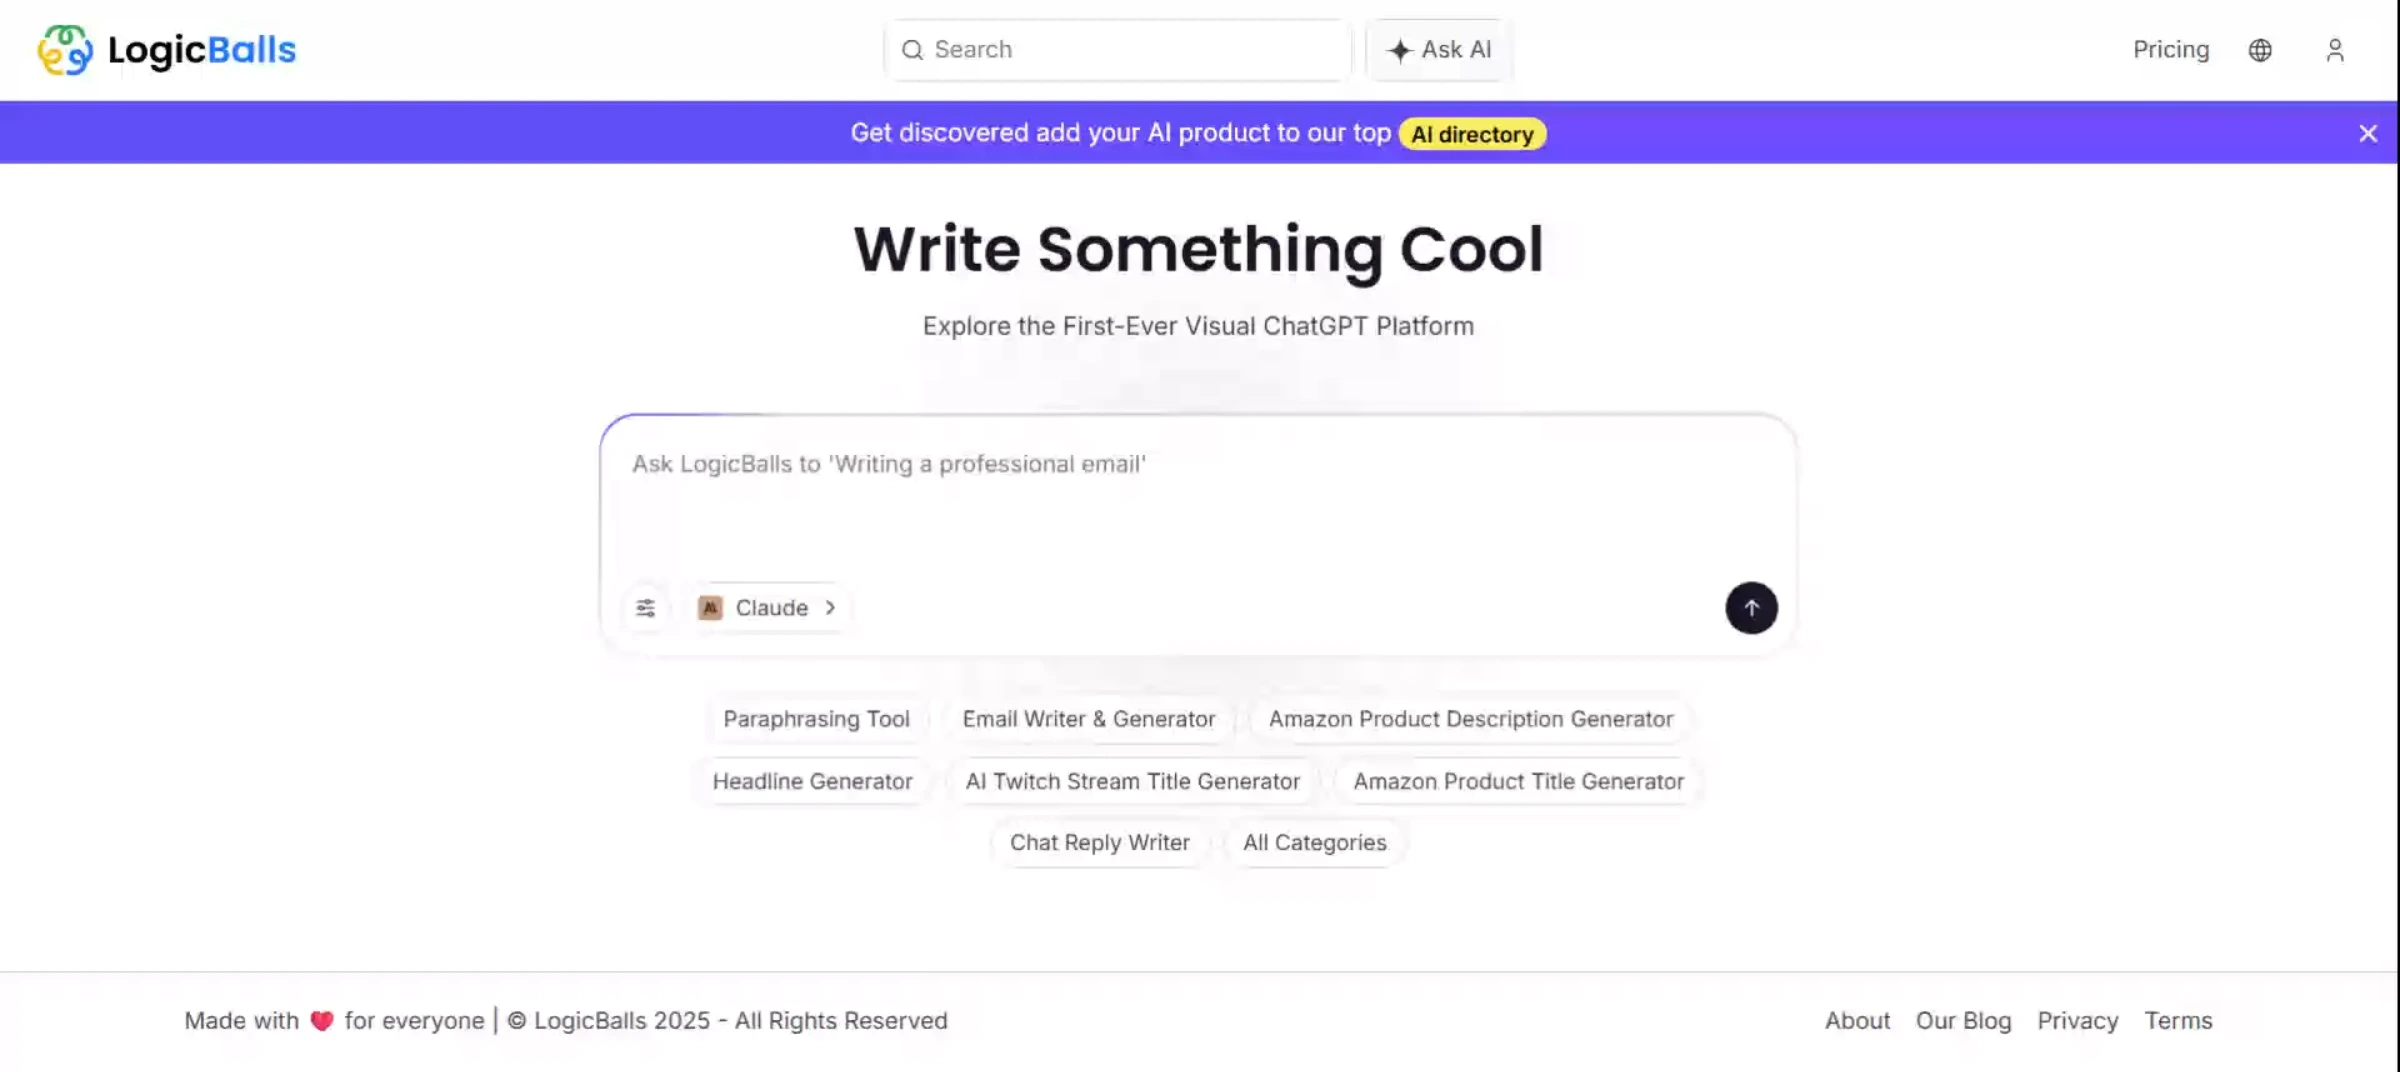Open the user account profile icon
This screenshot has height=1072, width=2400.
pyautogui.click(x=2335, y=50)
